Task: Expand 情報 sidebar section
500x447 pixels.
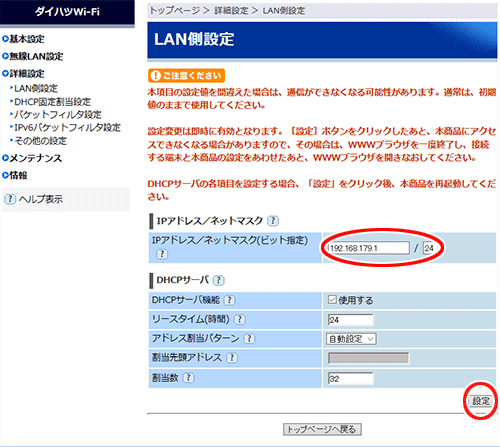Action: pos(15,175)
